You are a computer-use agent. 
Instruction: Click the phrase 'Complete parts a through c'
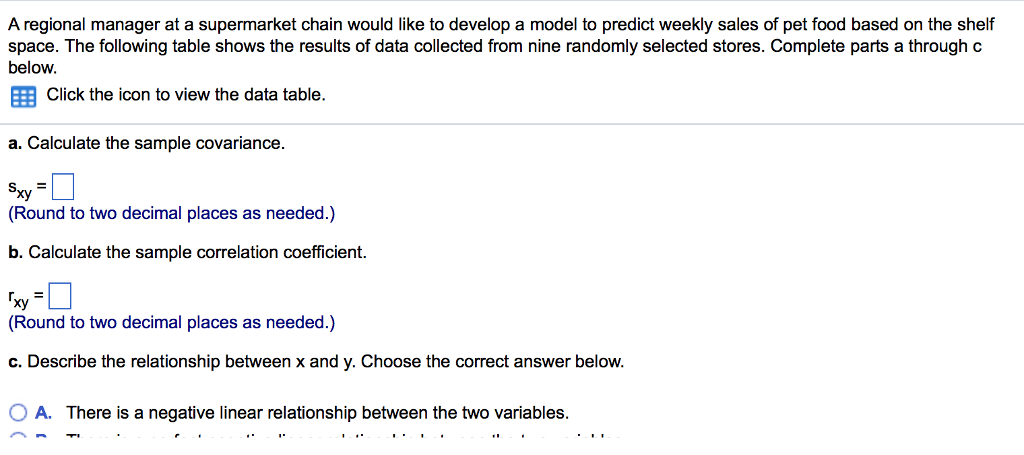[873, 46]
